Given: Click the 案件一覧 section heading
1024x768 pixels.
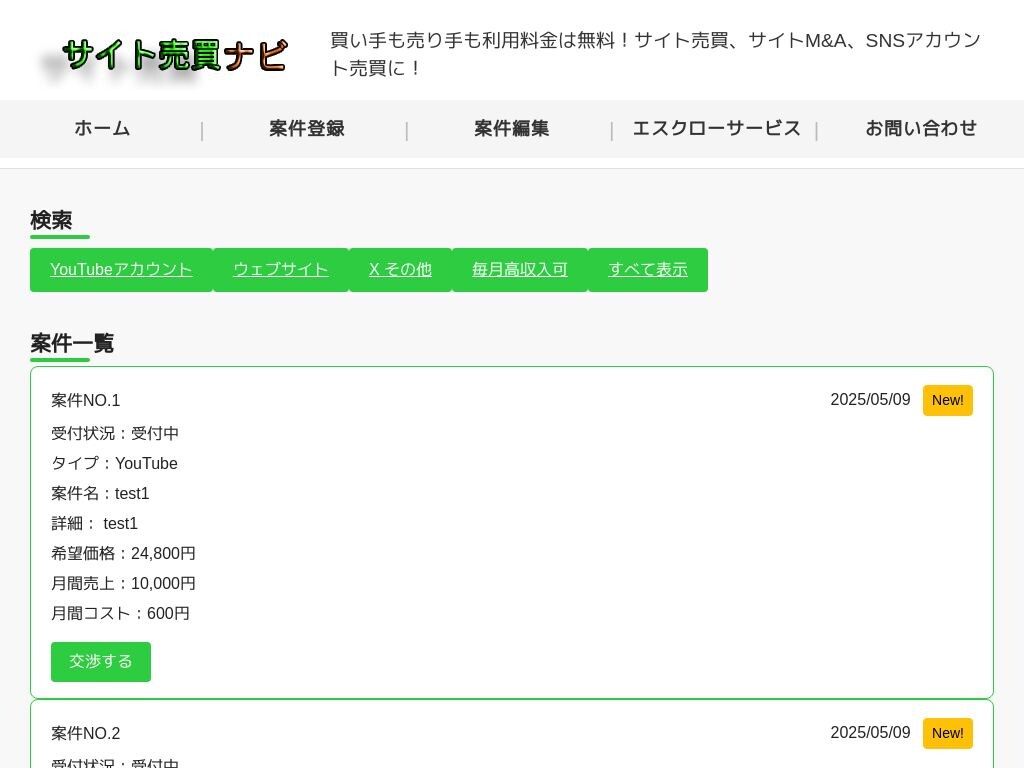Looking at the screenshot, I should click(72, 344).
